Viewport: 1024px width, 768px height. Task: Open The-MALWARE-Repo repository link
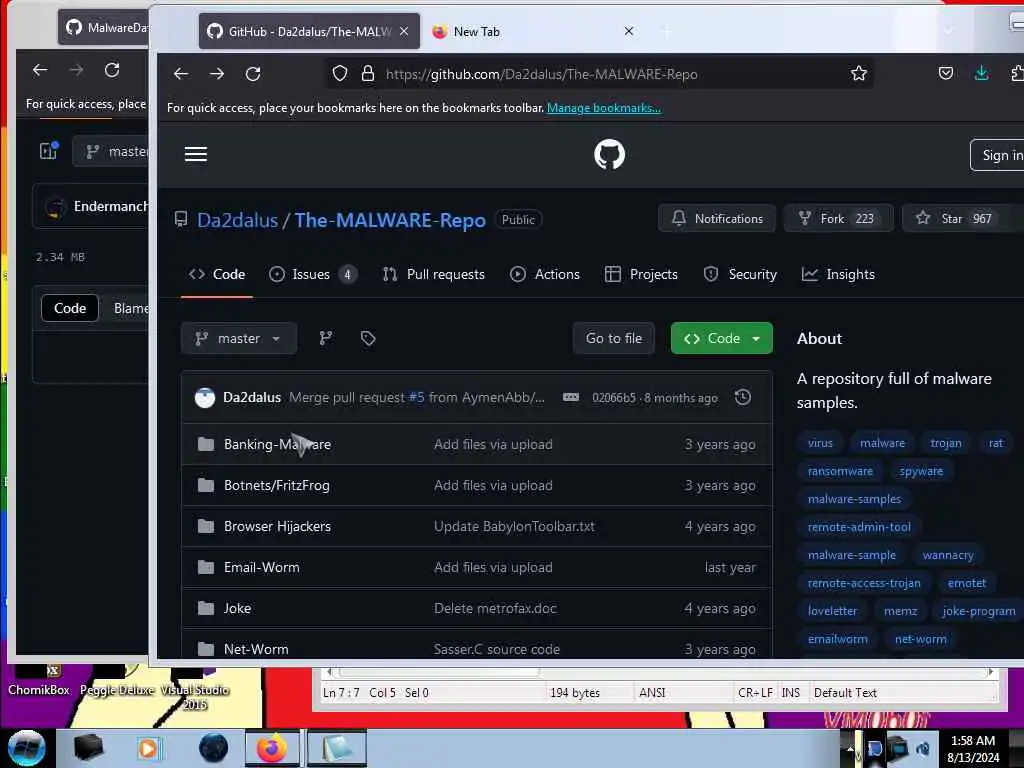coord(390,220)
